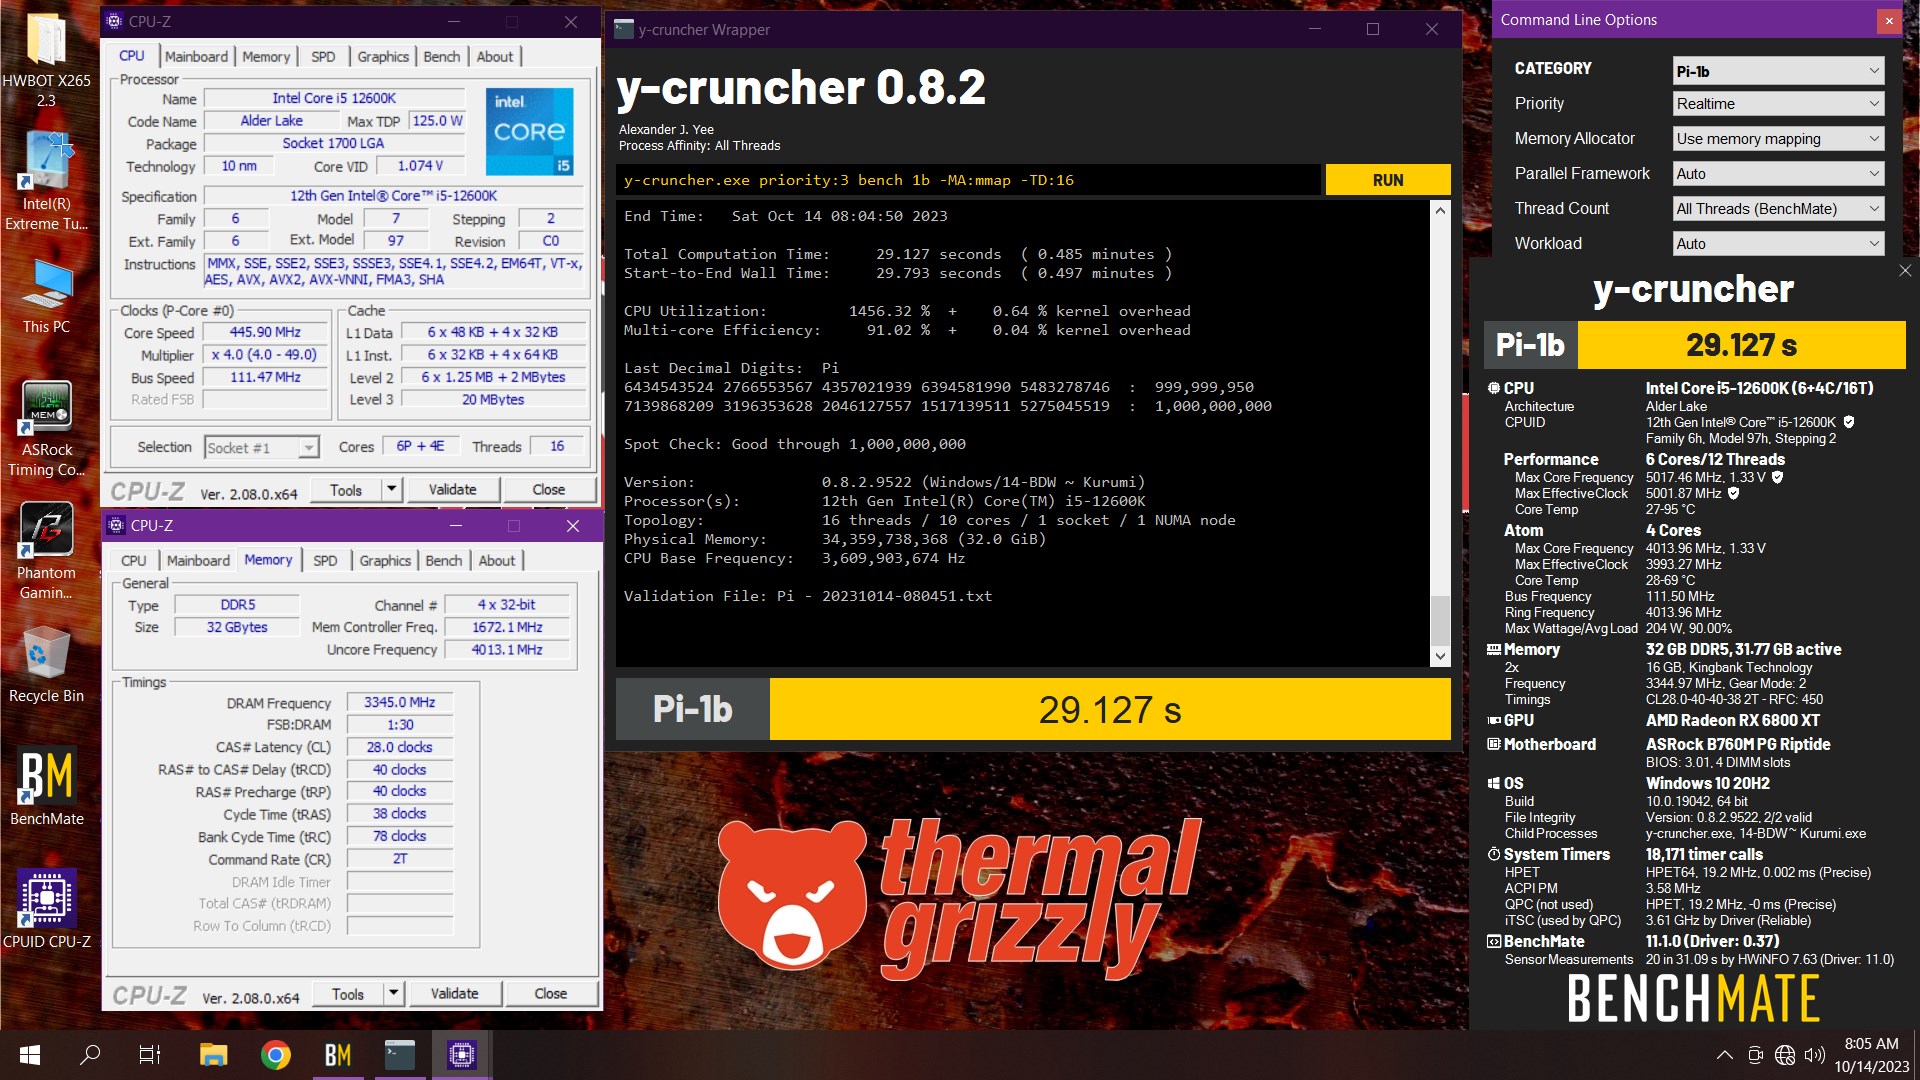This screenshot has height=1080, width=1920.
Task: Launch ASRock Timing Configurator shortcut
Action: (x=46, y=428)
